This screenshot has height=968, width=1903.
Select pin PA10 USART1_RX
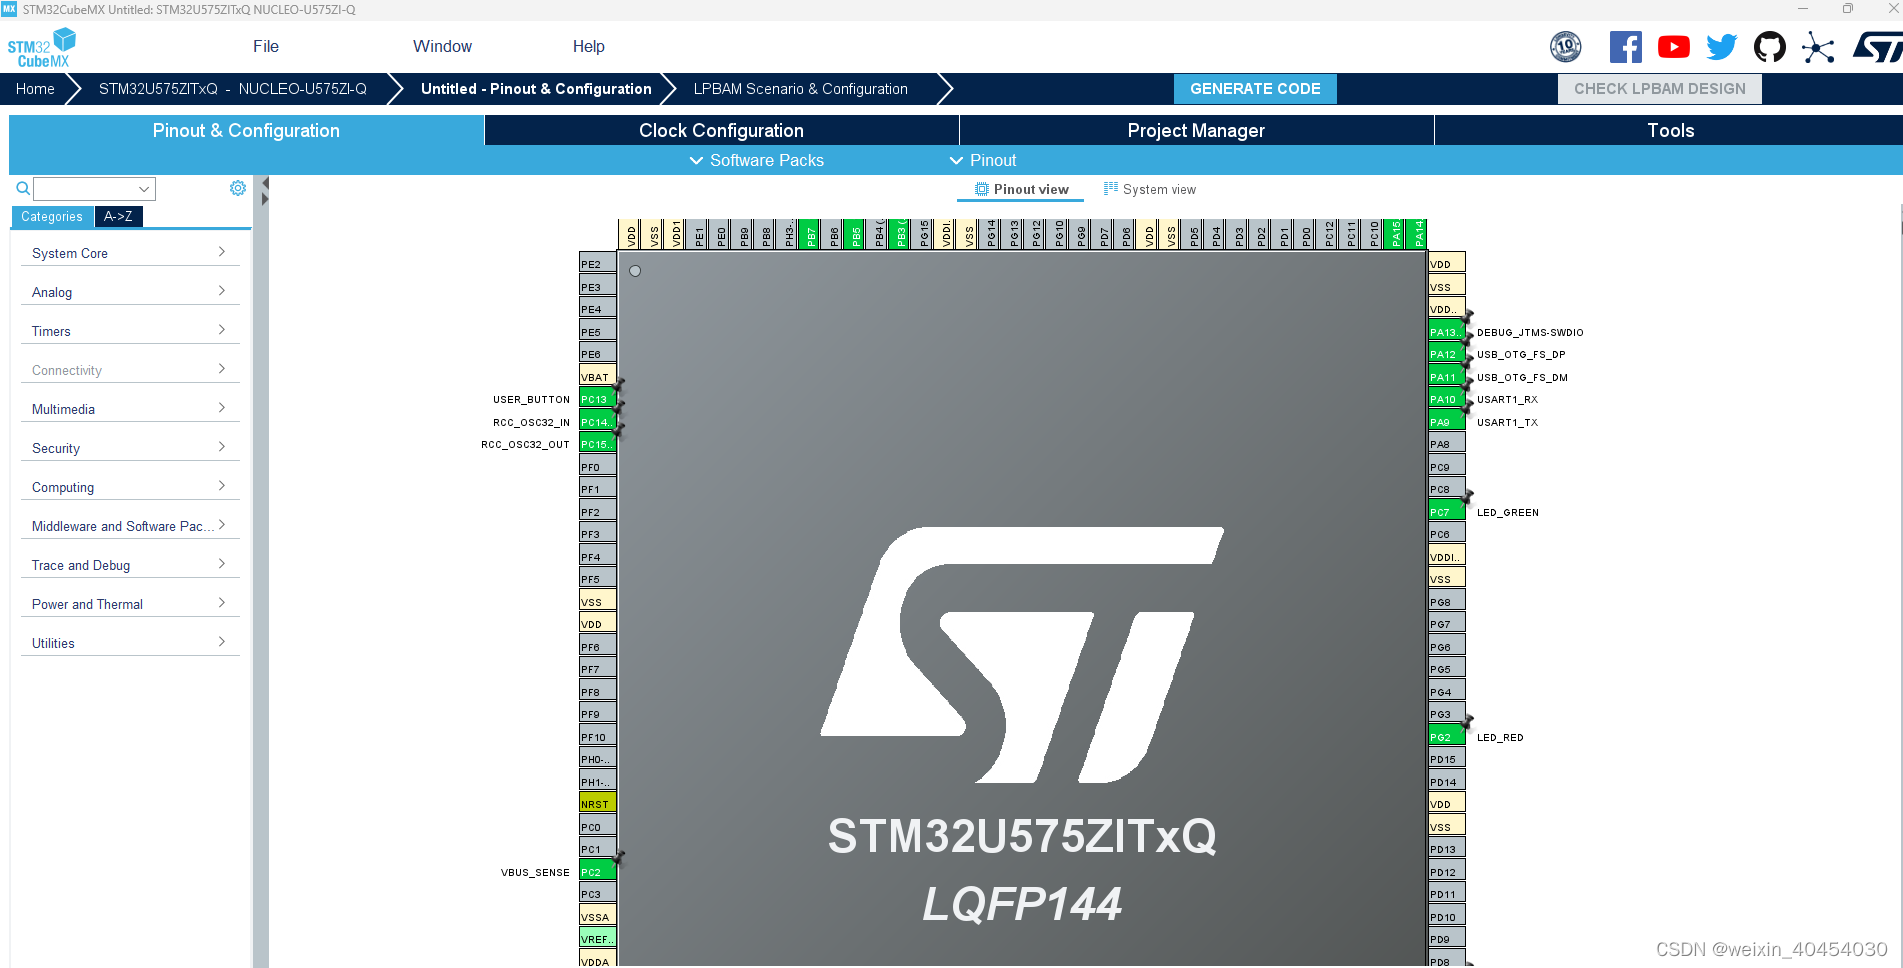[x=1447, y=399]
